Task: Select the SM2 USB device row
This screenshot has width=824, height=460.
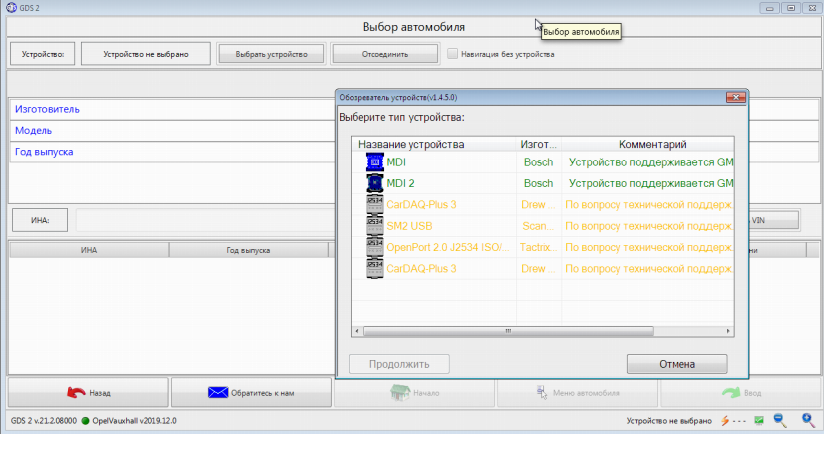Action: [x=543, y=226]
